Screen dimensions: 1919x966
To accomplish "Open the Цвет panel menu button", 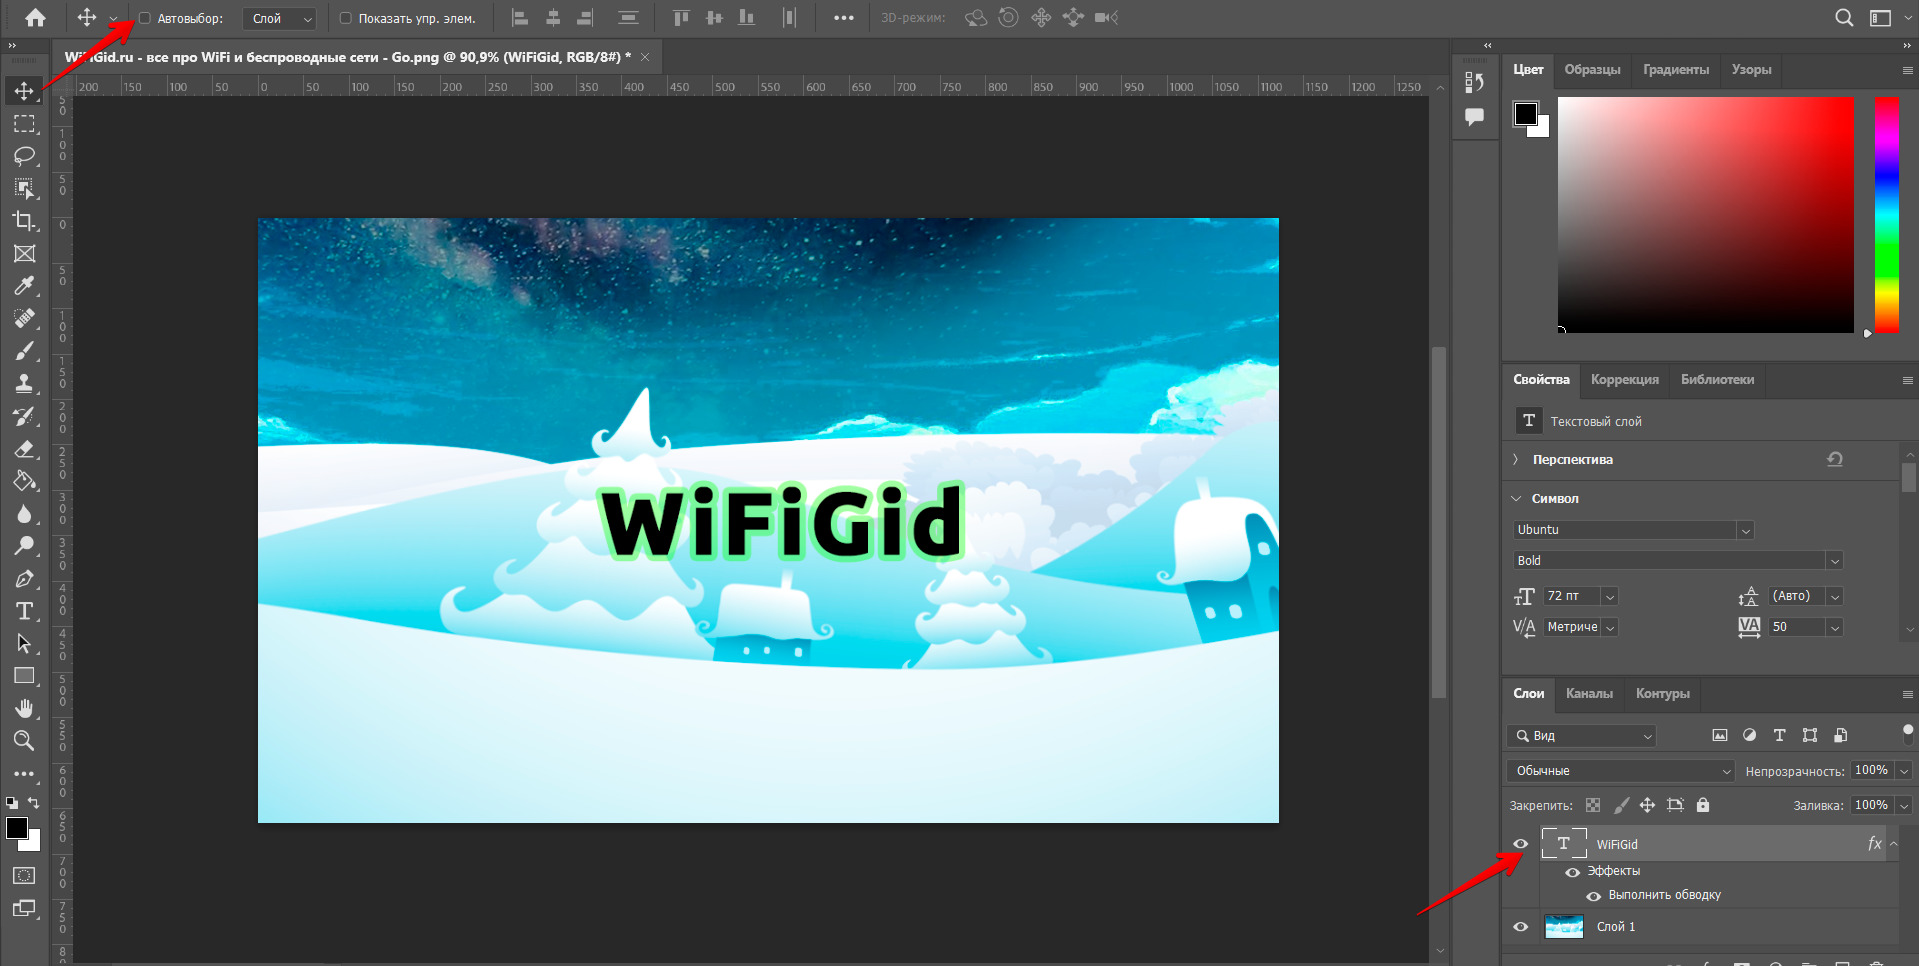I will (x=1907, y=70).
